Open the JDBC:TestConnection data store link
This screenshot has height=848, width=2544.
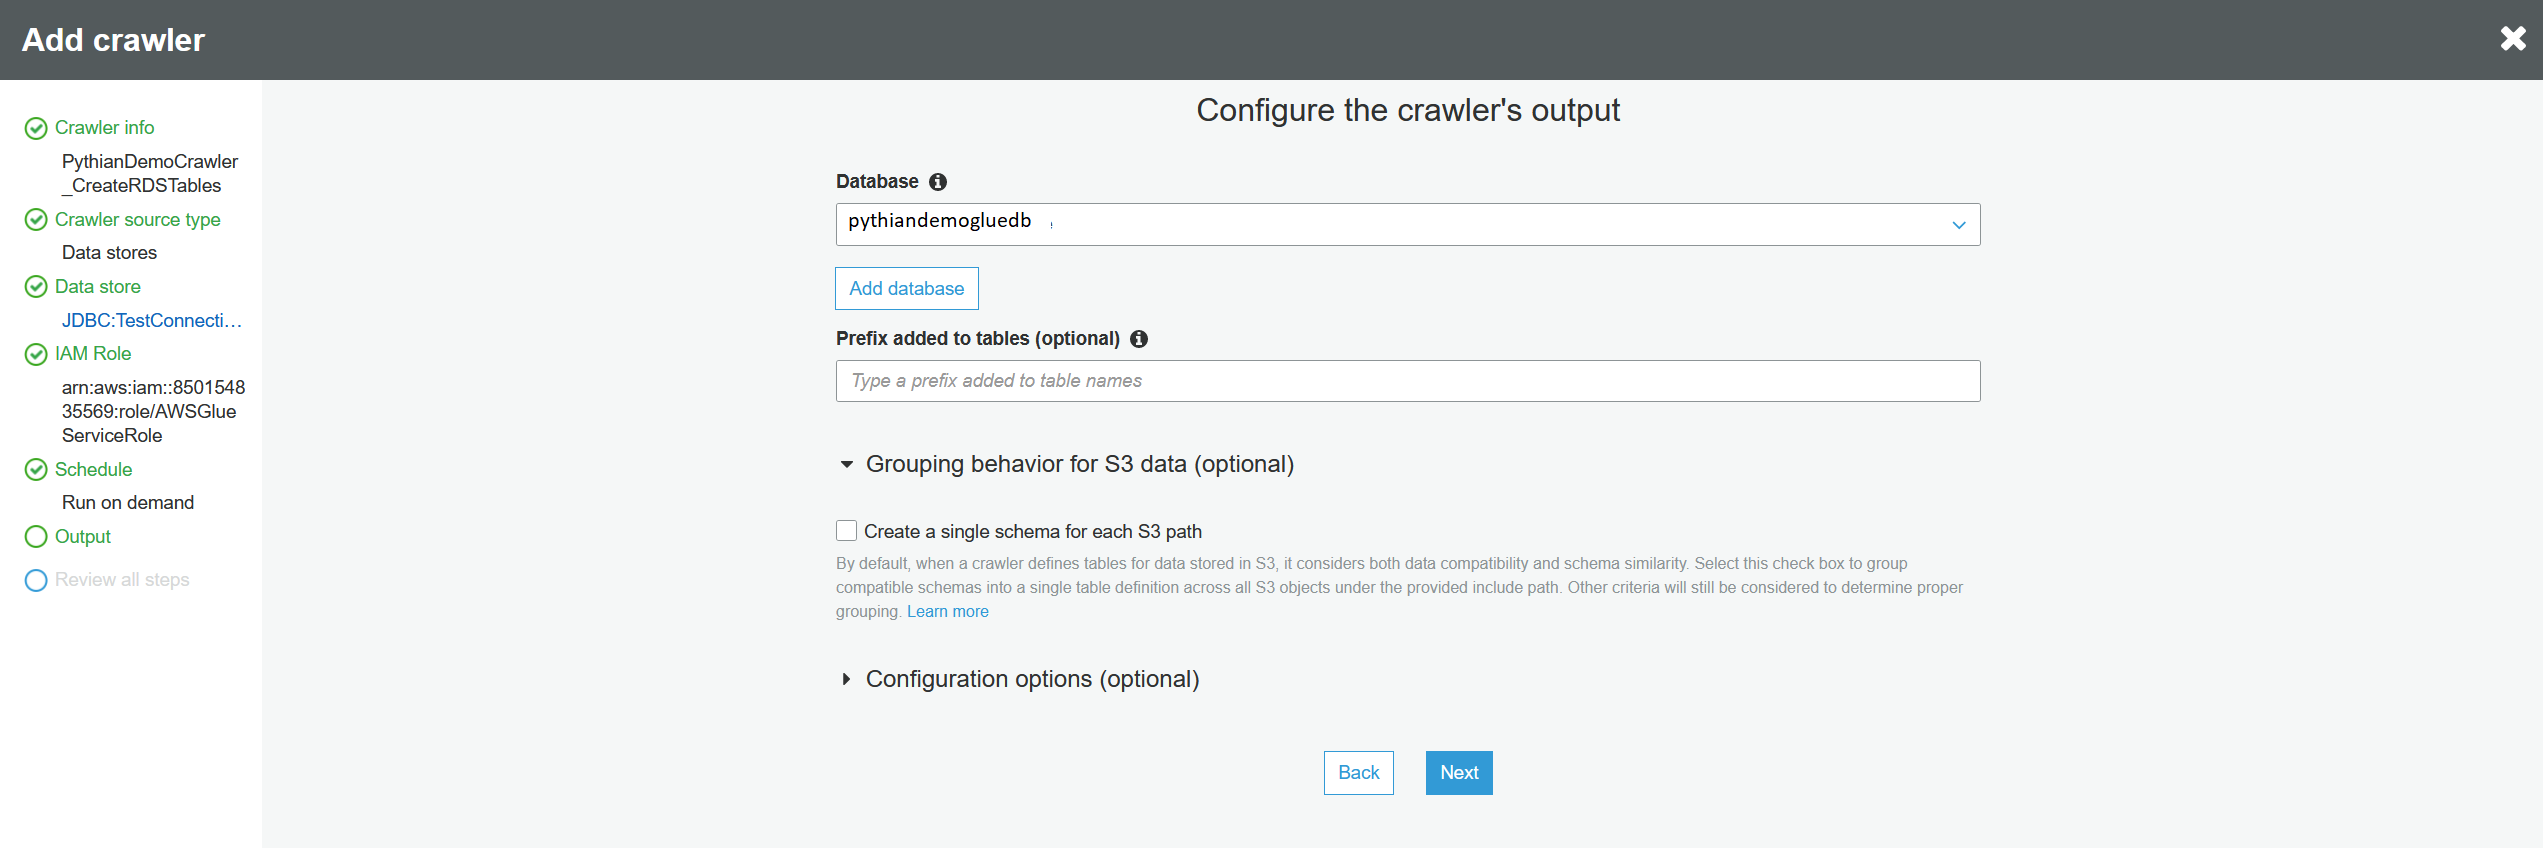click(152, 321)
